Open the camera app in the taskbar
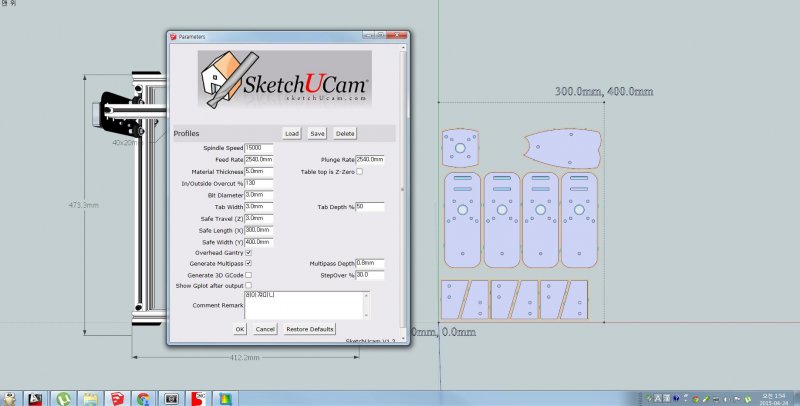 click(x=171, y=397)
